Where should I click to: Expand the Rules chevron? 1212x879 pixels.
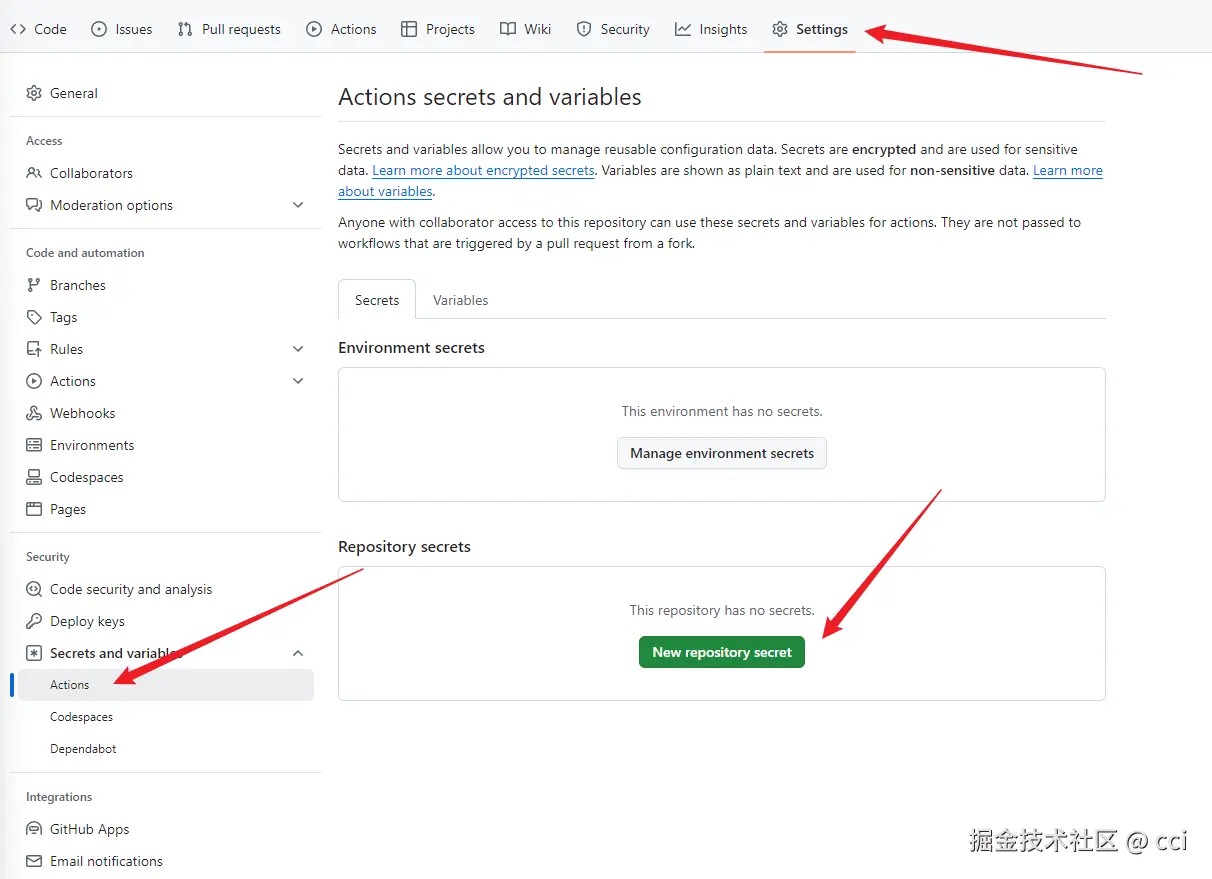click(298, 349)
